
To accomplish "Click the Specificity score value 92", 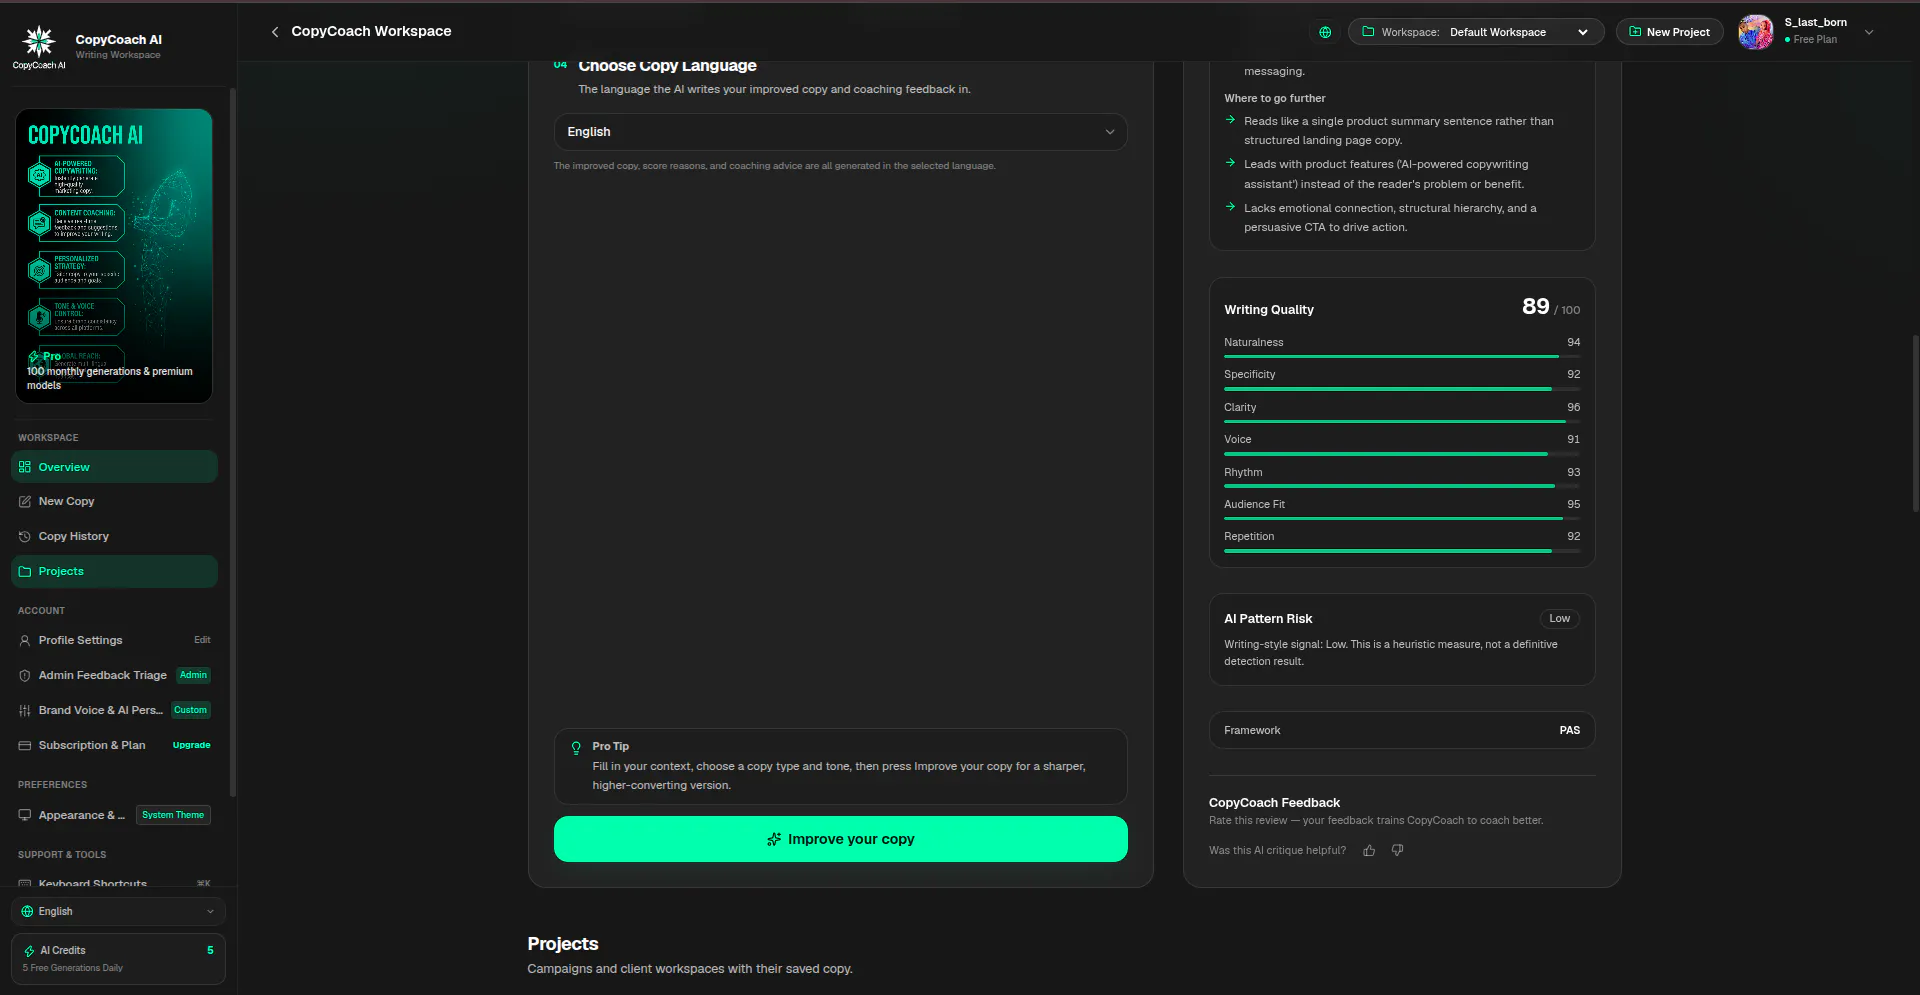I will 1573,375.
